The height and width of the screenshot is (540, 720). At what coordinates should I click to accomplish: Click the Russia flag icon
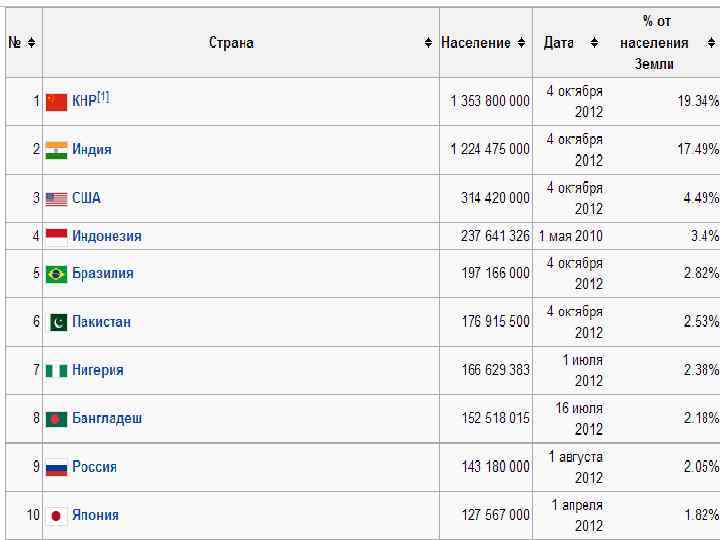coord(56,467)
